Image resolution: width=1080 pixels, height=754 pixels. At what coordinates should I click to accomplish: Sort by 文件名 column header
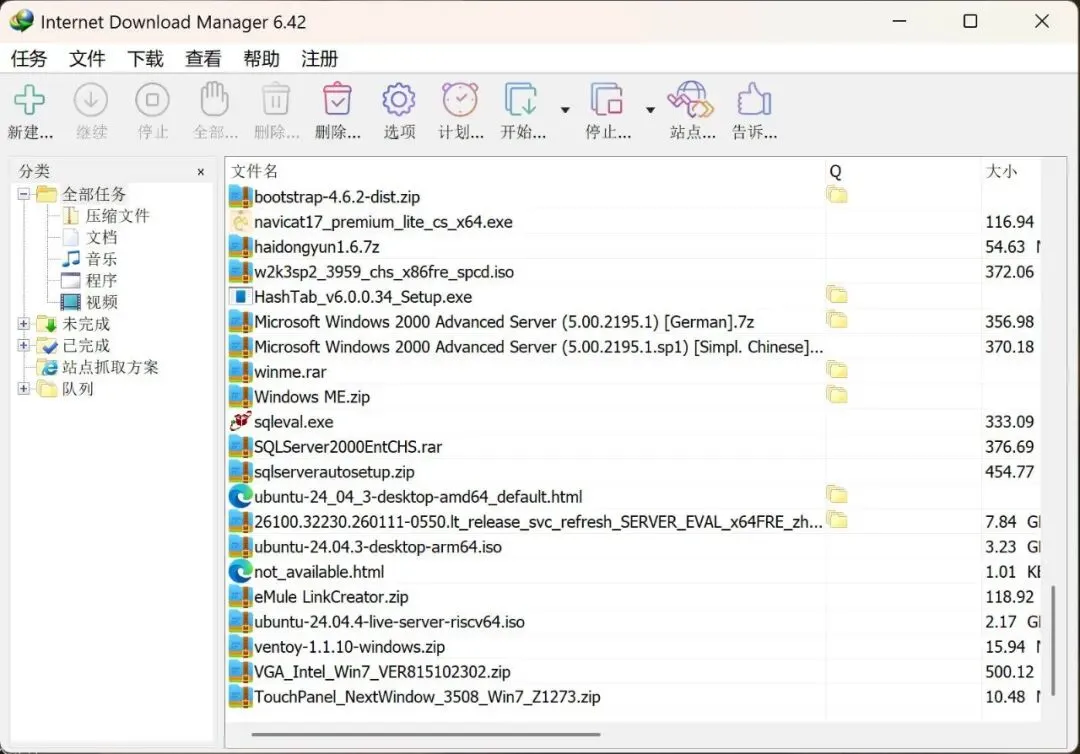click(x=526, y=171)
